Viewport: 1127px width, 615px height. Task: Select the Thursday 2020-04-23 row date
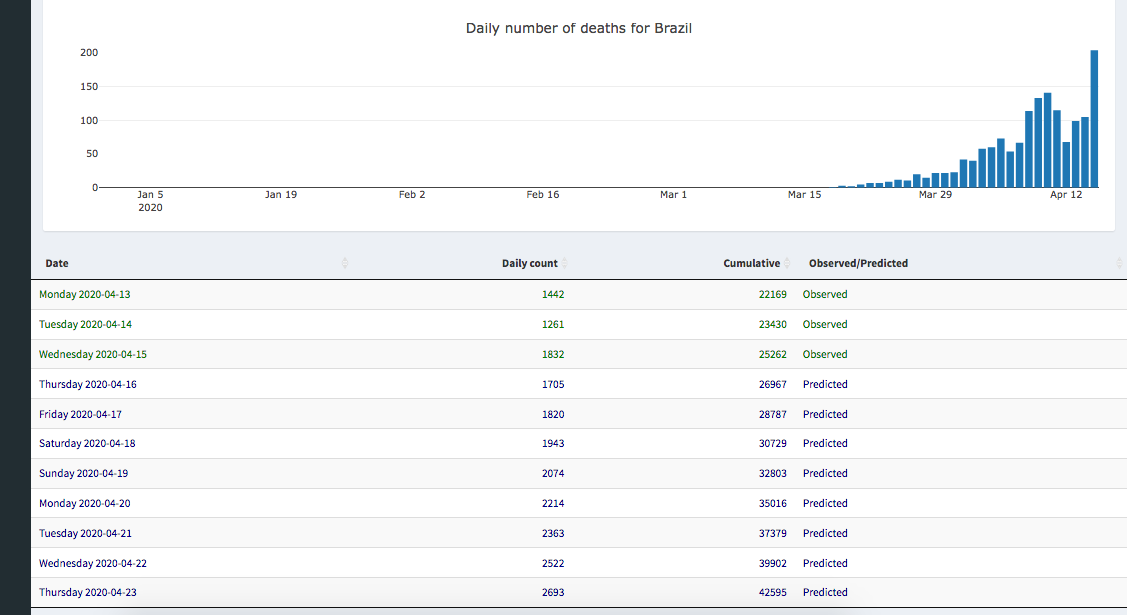pos(88,592)
